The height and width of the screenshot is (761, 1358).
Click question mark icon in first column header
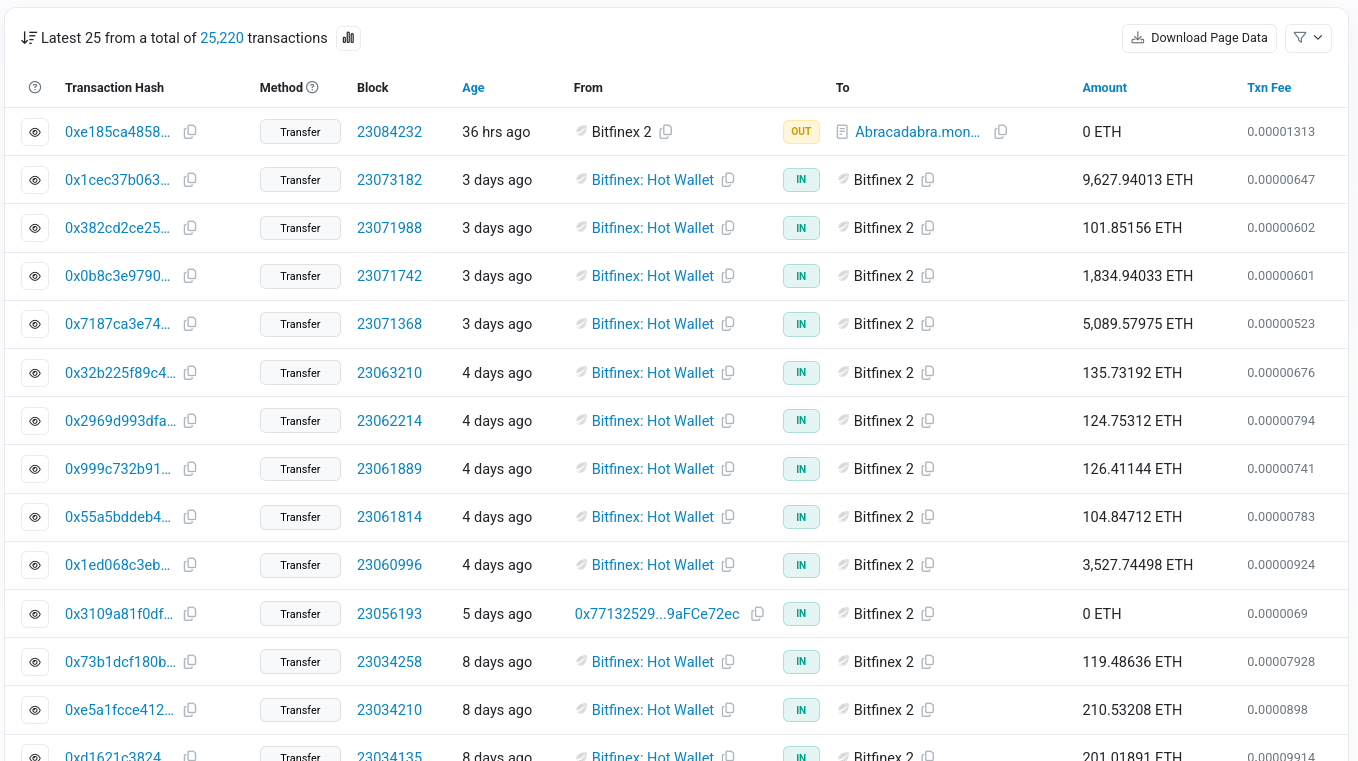(x=35, y=88)
